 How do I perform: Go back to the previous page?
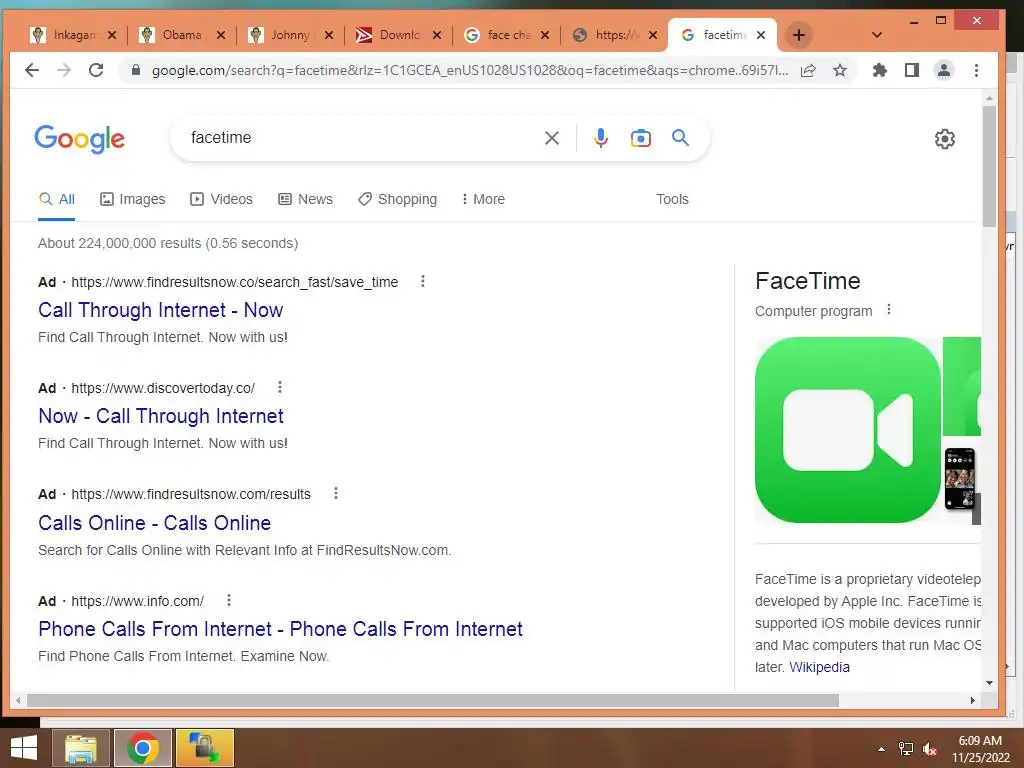[32, 70]
